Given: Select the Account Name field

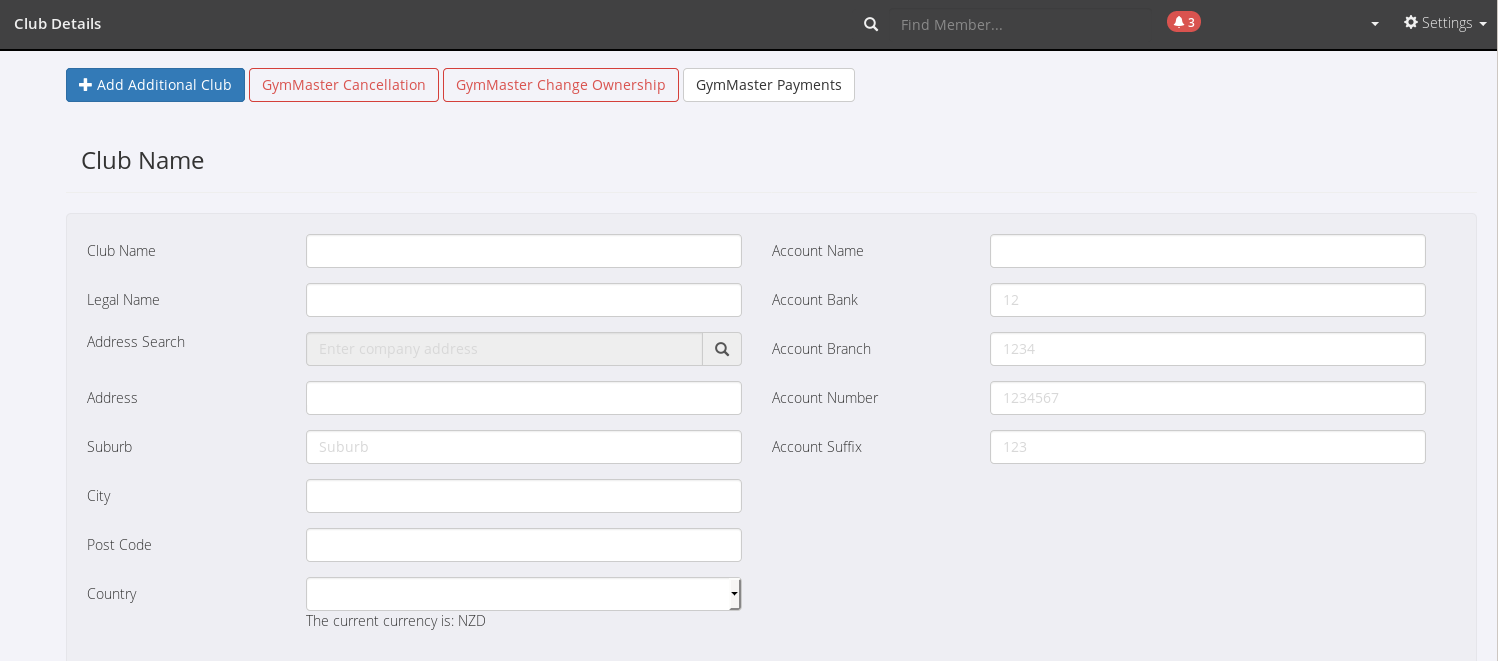Looking at the screenshot, I should pos(1207,251).
